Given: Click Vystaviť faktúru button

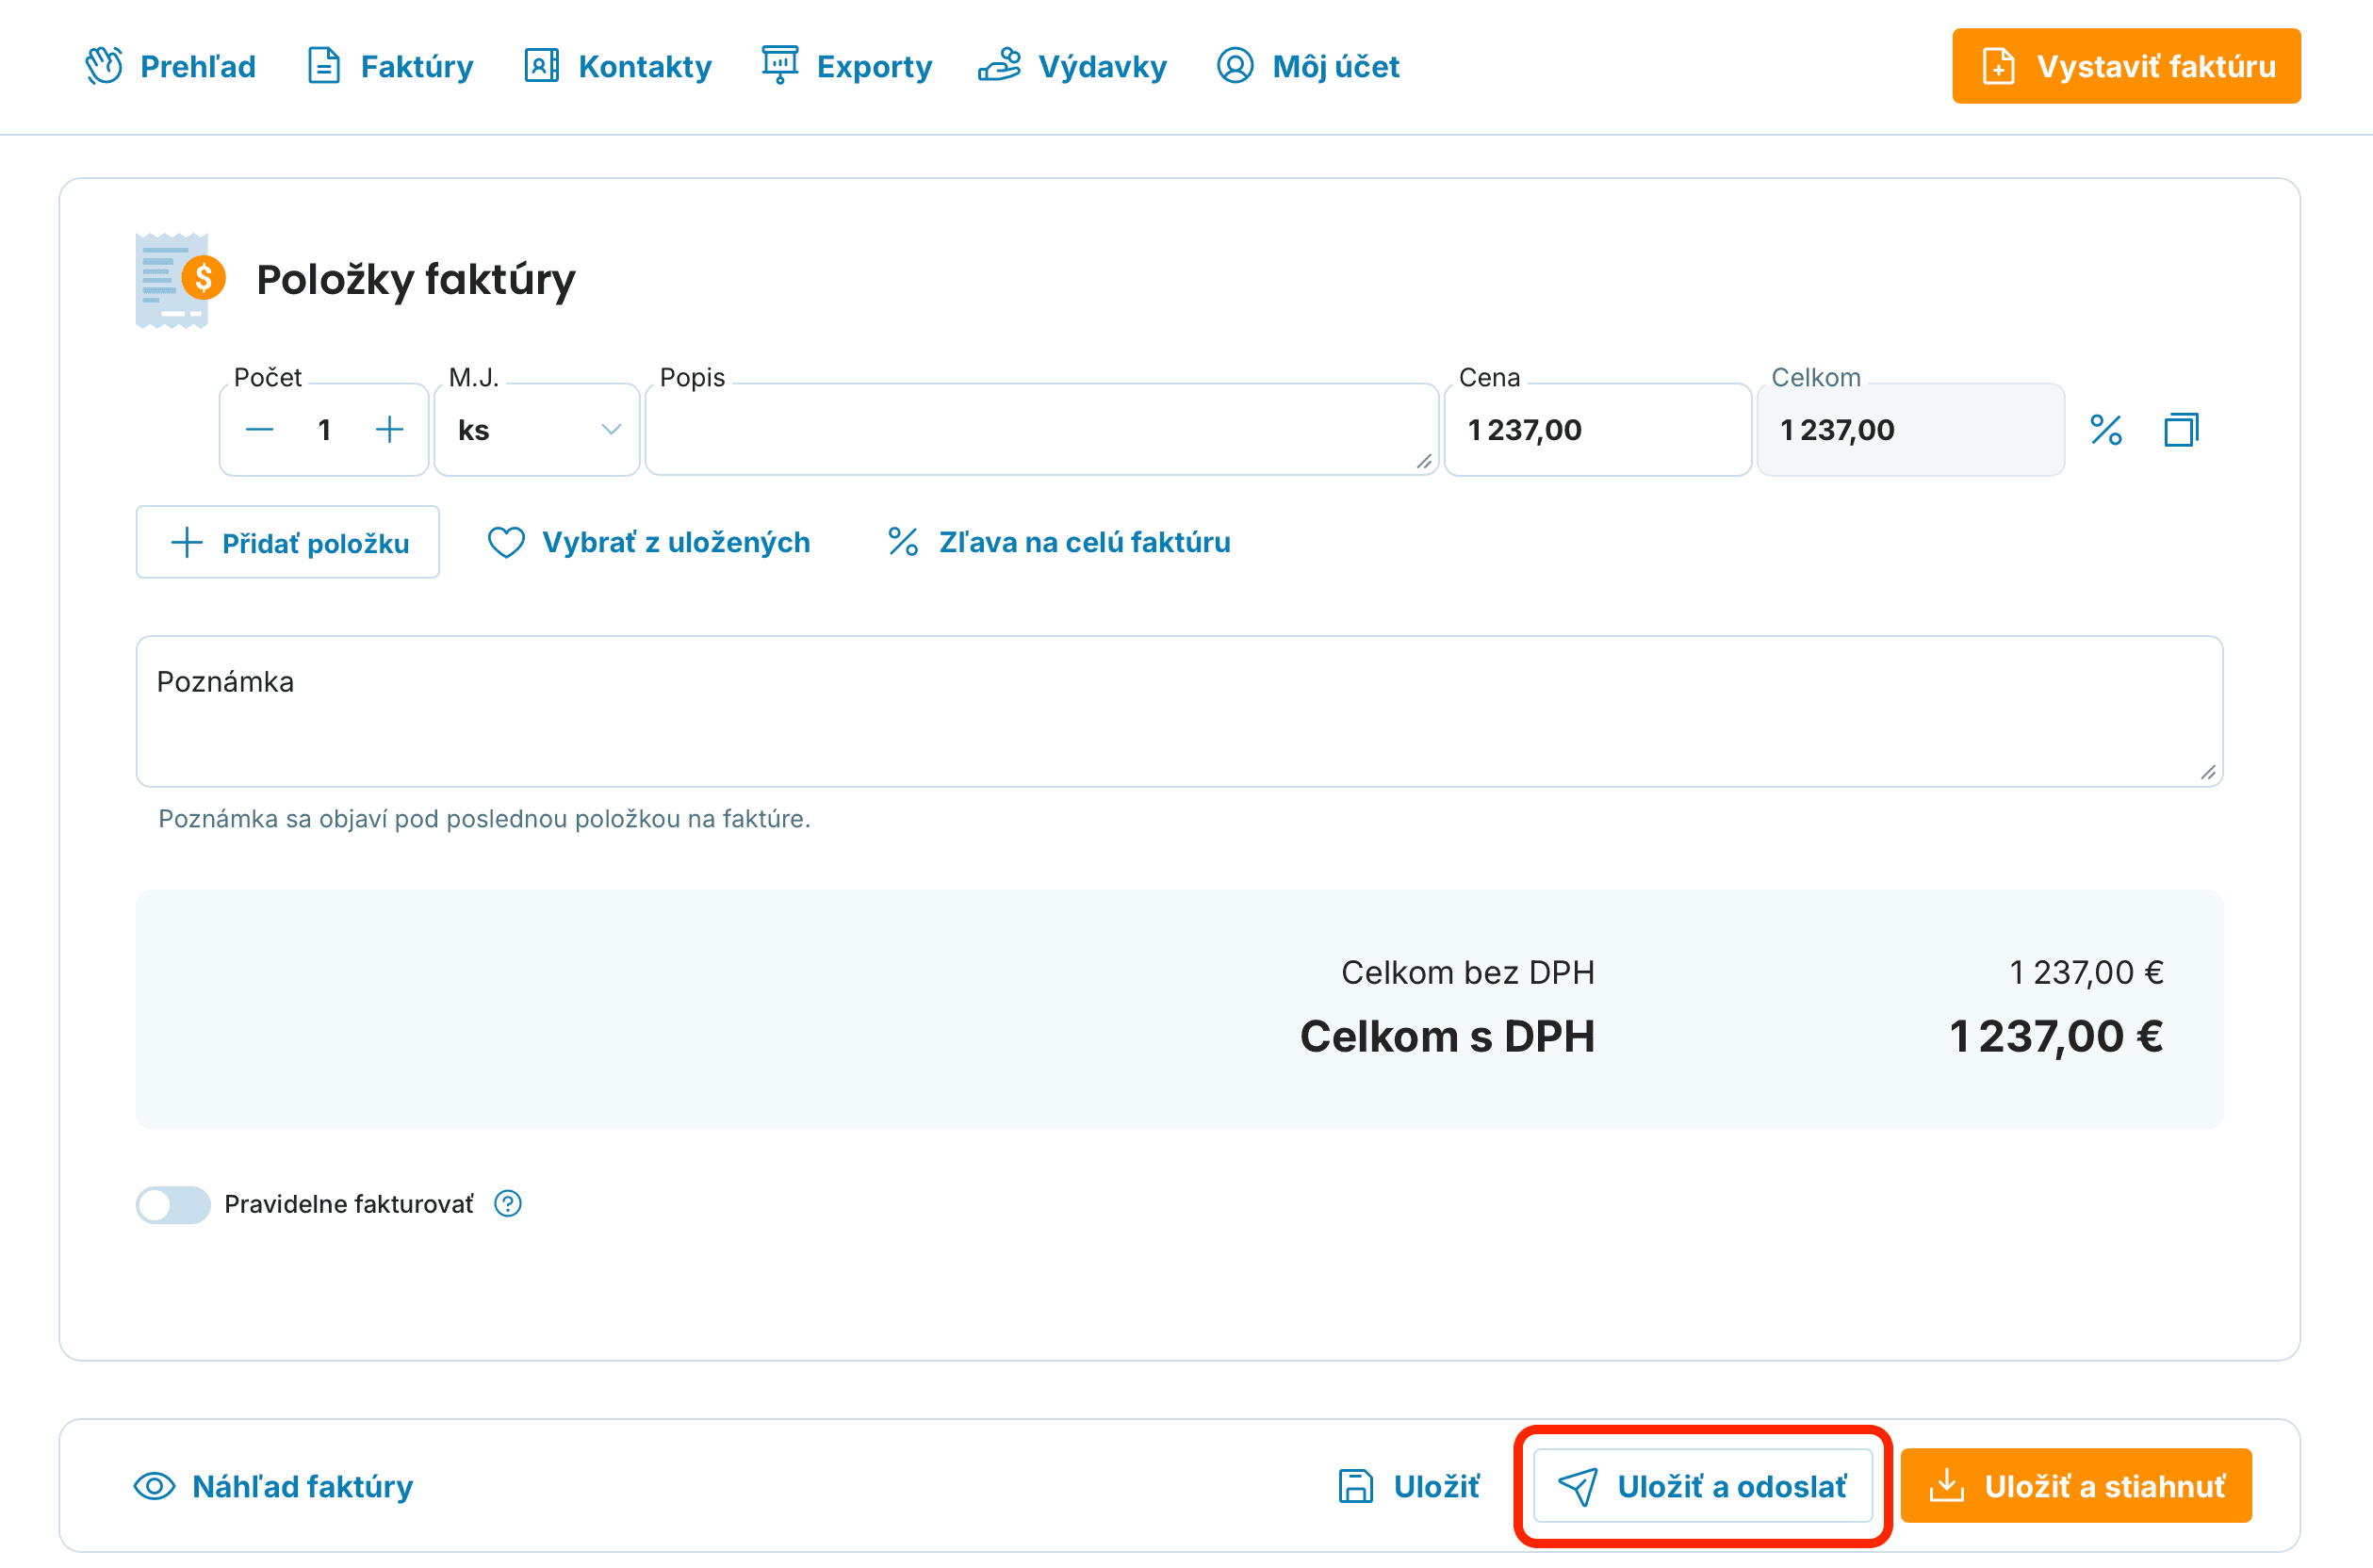Looking at the screenshot, I should pos(2126,66).
